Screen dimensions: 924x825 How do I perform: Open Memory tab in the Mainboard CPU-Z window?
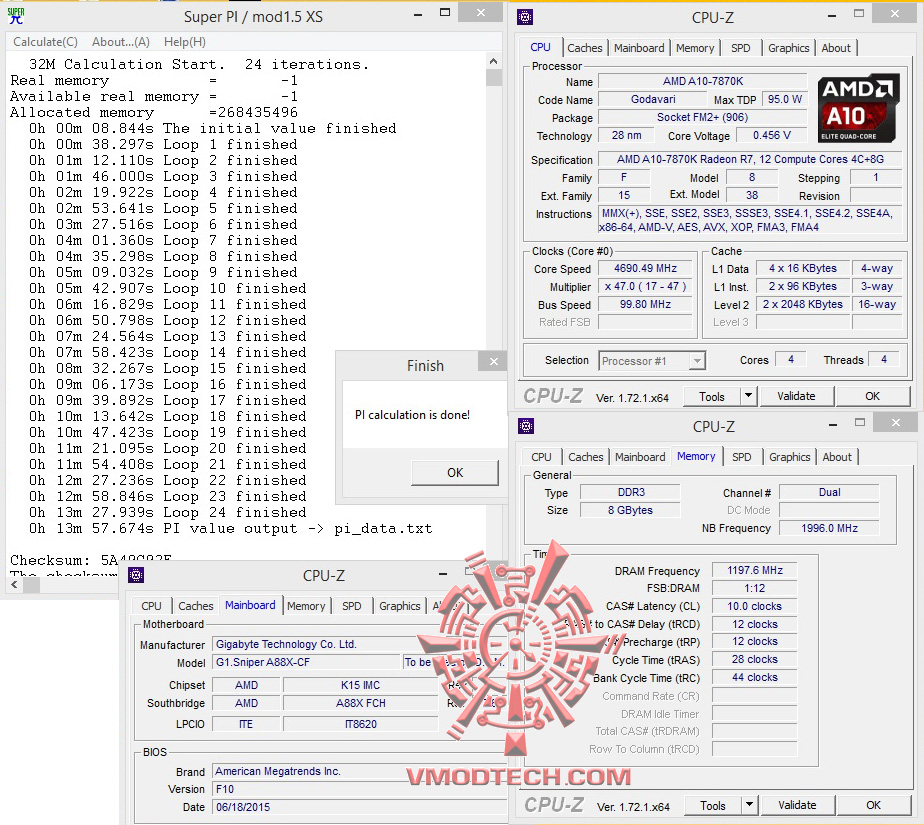tap(306, 606)
